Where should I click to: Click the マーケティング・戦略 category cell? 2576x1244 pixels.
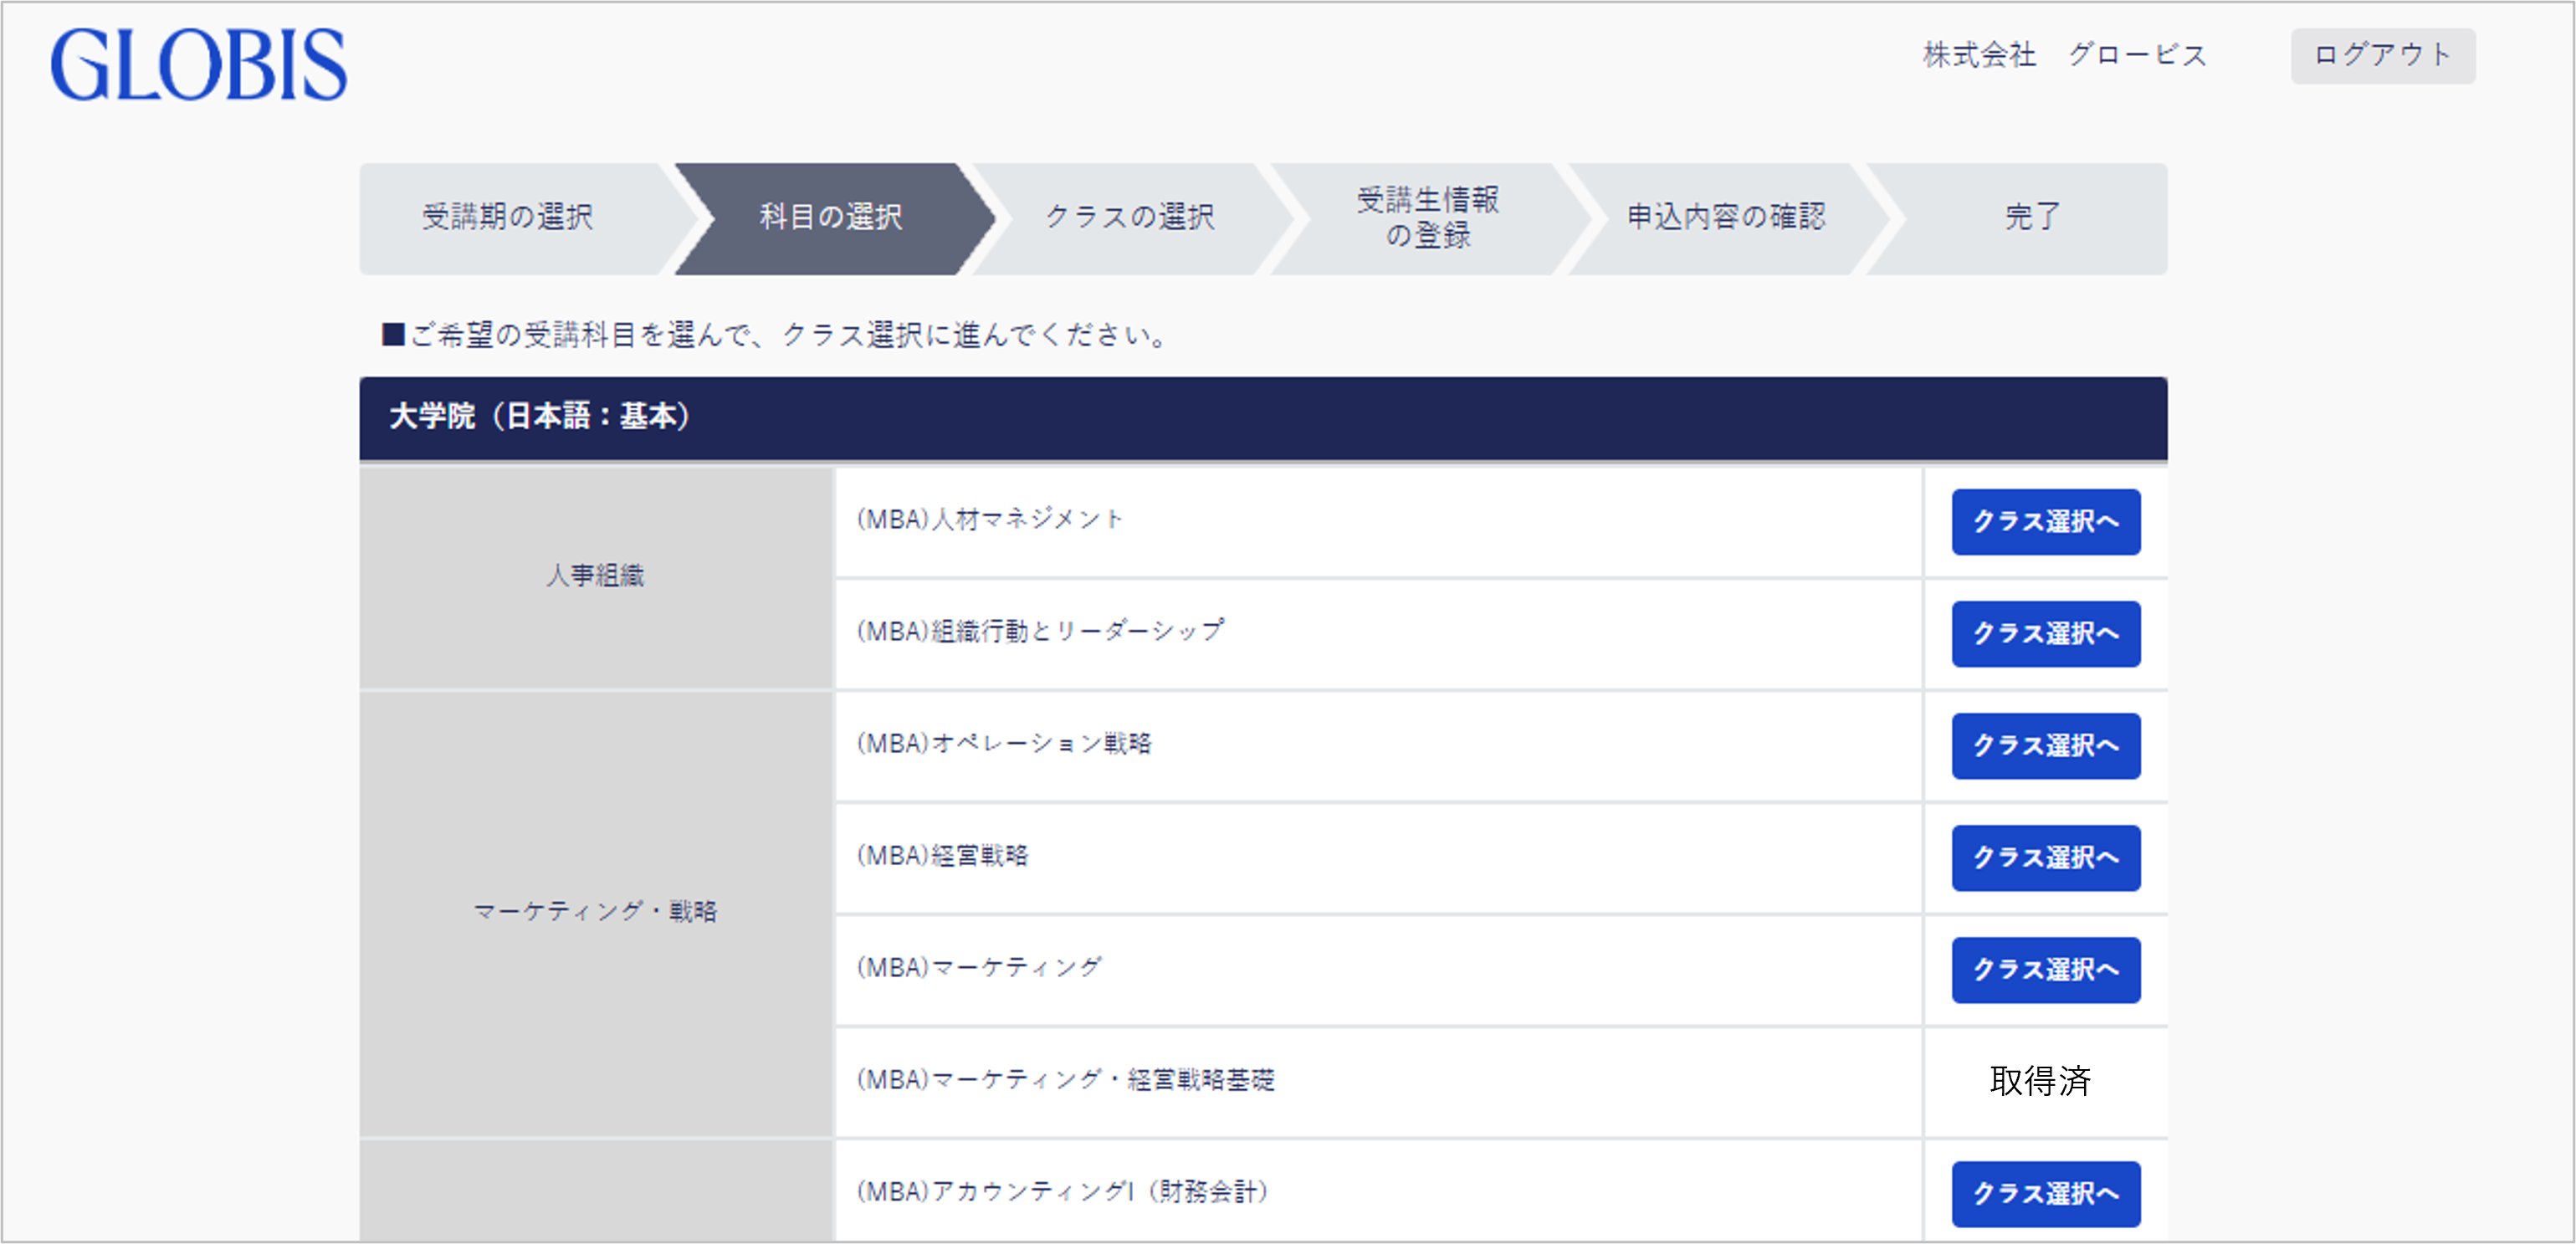[x=596, y=912]
